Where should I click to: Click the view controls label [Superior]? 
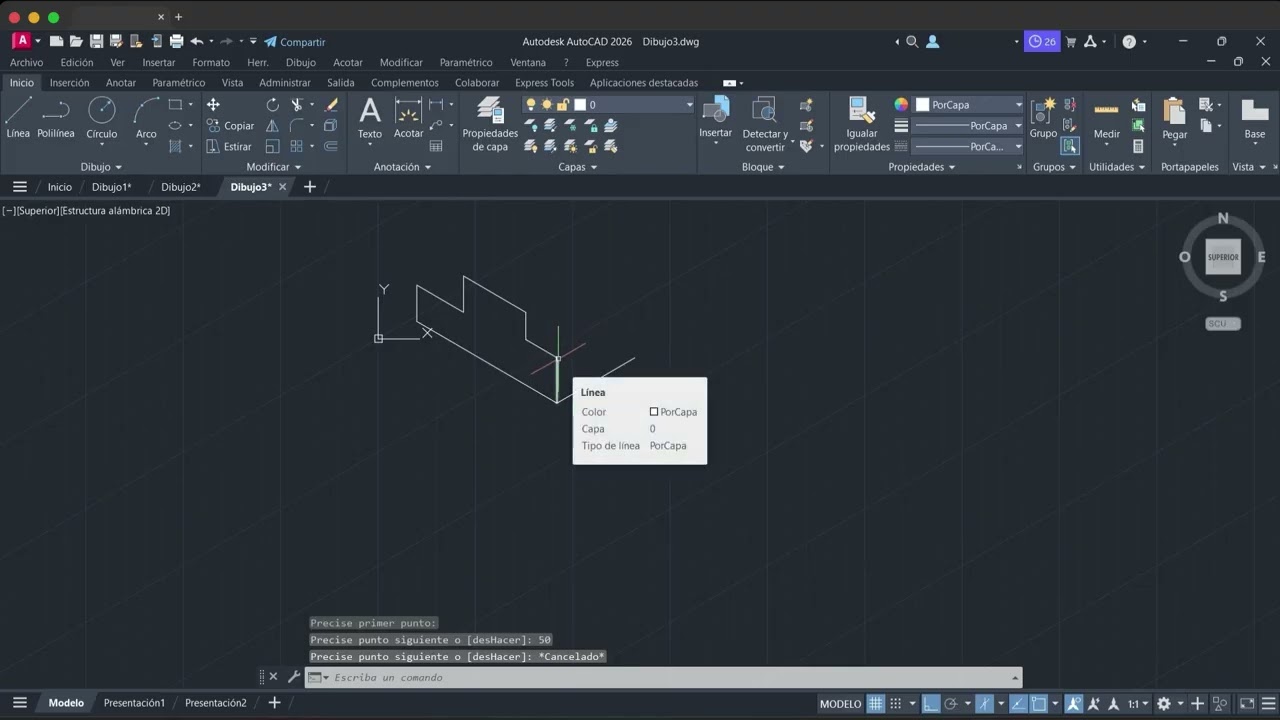(38, 211)
